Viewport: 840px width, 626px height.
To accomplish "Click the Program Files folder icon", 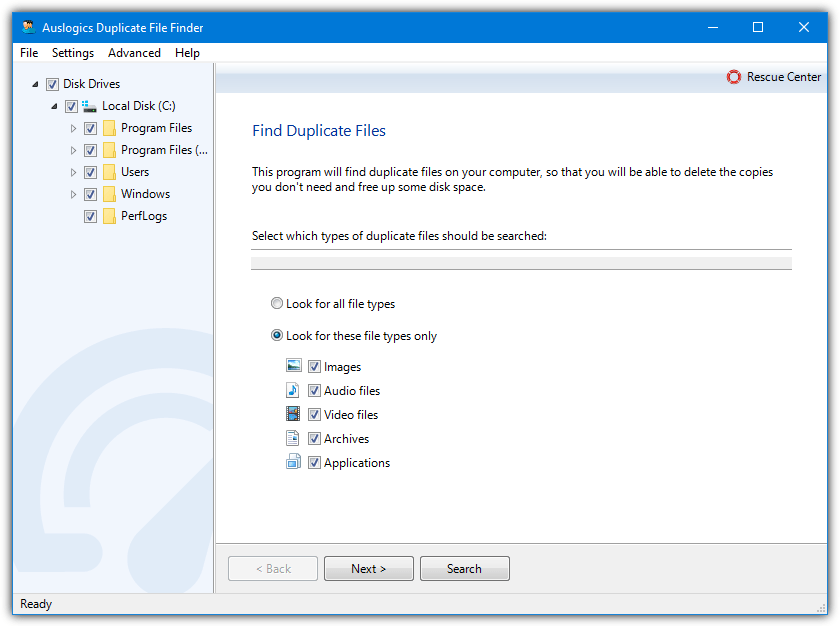I will click(x=109, y=128).
